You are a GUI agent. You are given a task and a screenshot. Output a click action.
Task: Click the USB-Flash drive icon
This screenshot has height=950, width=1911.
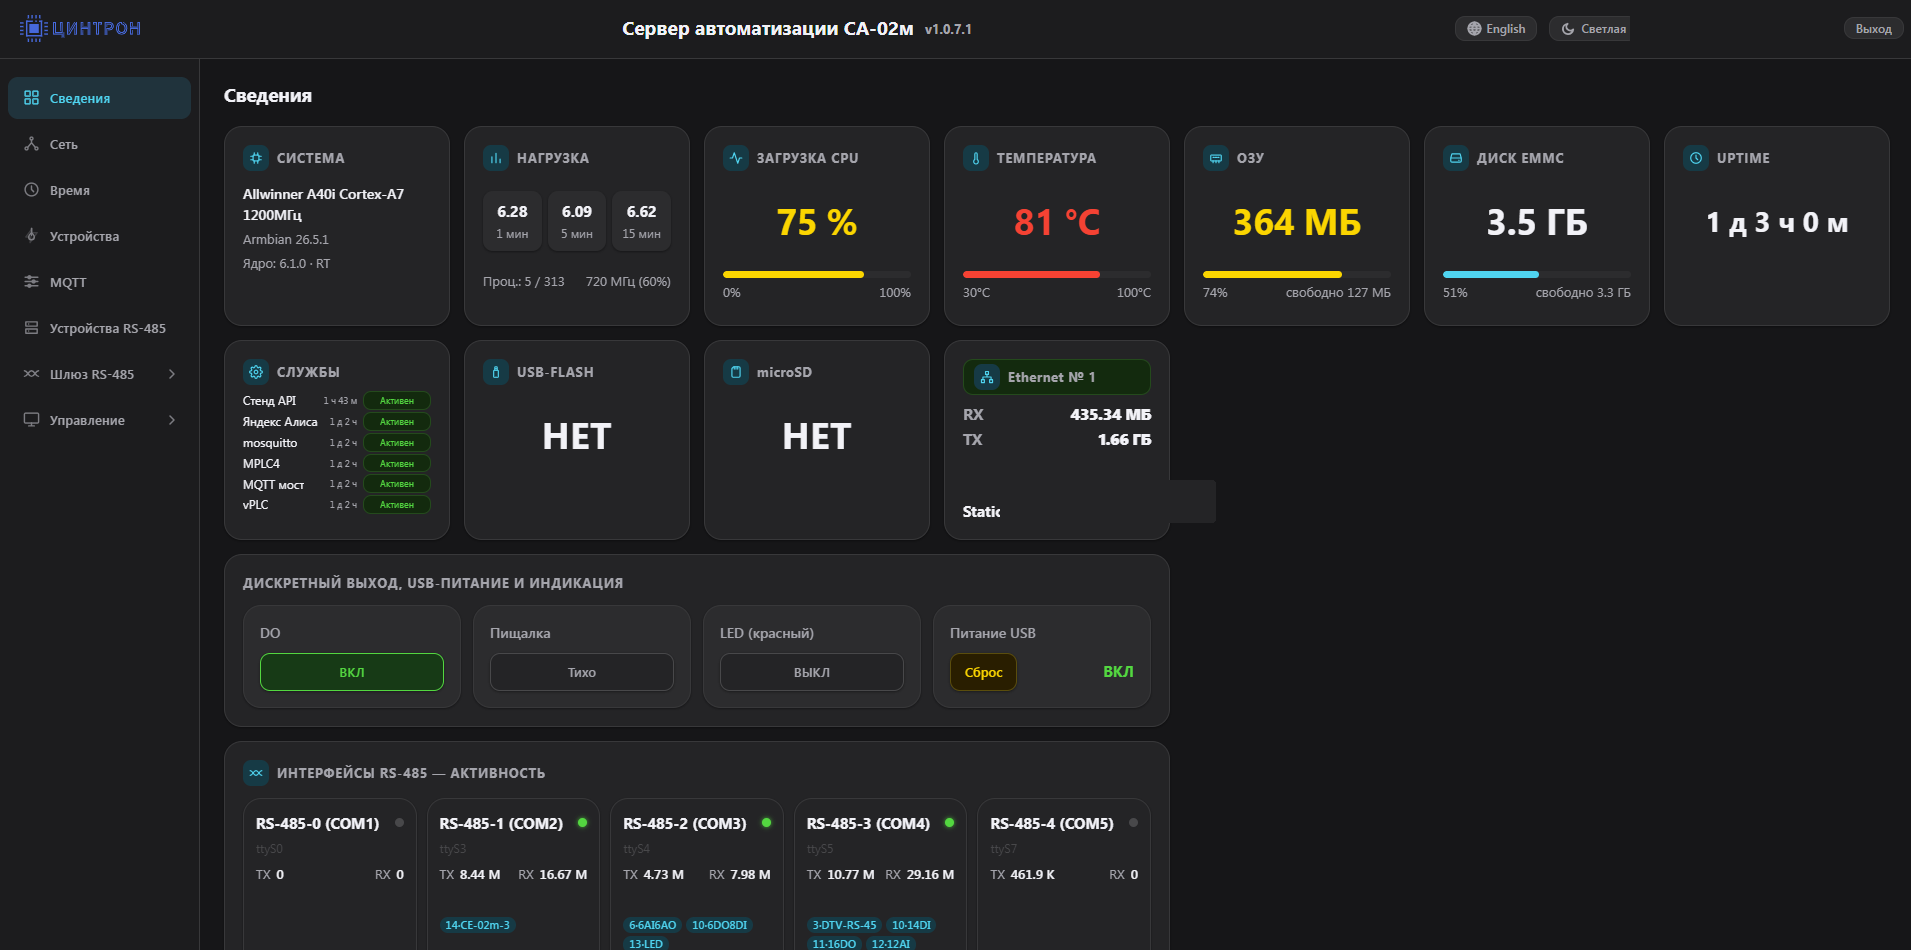click(x=496, y=372)
